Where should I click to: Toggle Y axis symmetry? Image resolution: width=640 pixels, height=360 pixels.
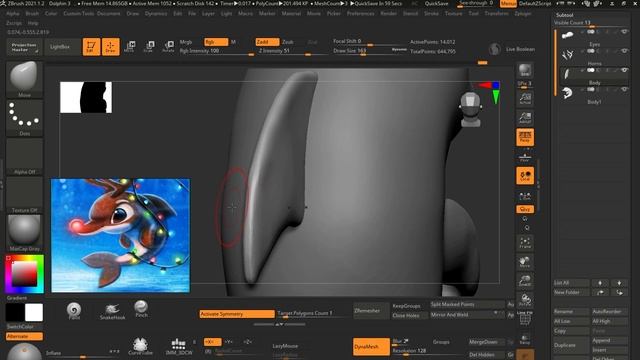(x=229, y=342)
